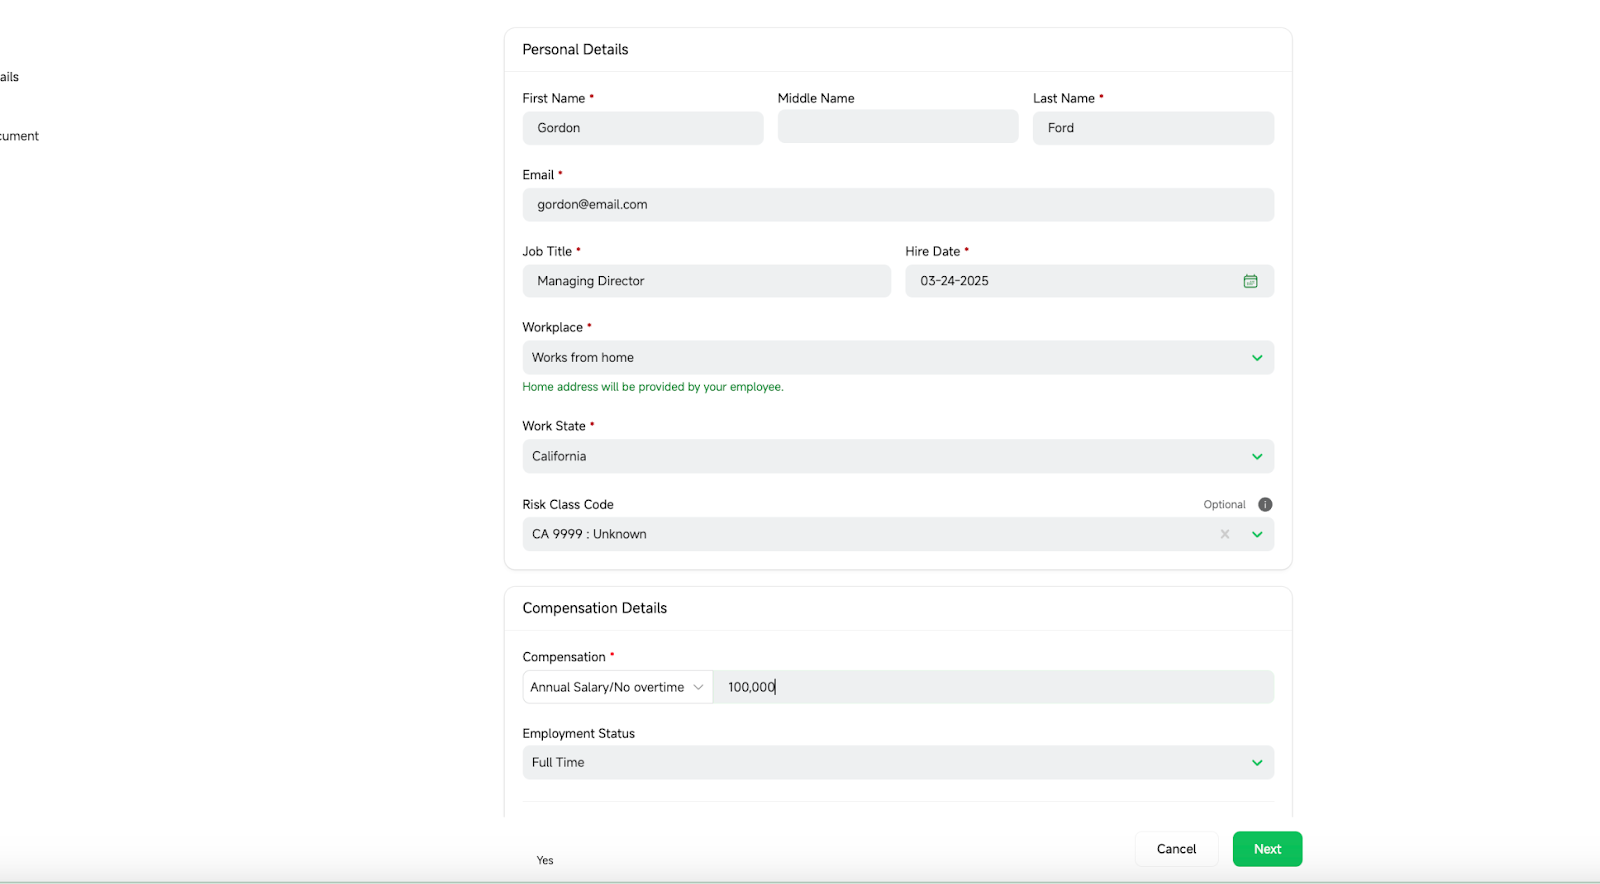This screenshot has height=884, width=1600.
Task: Click the 'Personal Details' section heading
Action: (x=575, y=50)
